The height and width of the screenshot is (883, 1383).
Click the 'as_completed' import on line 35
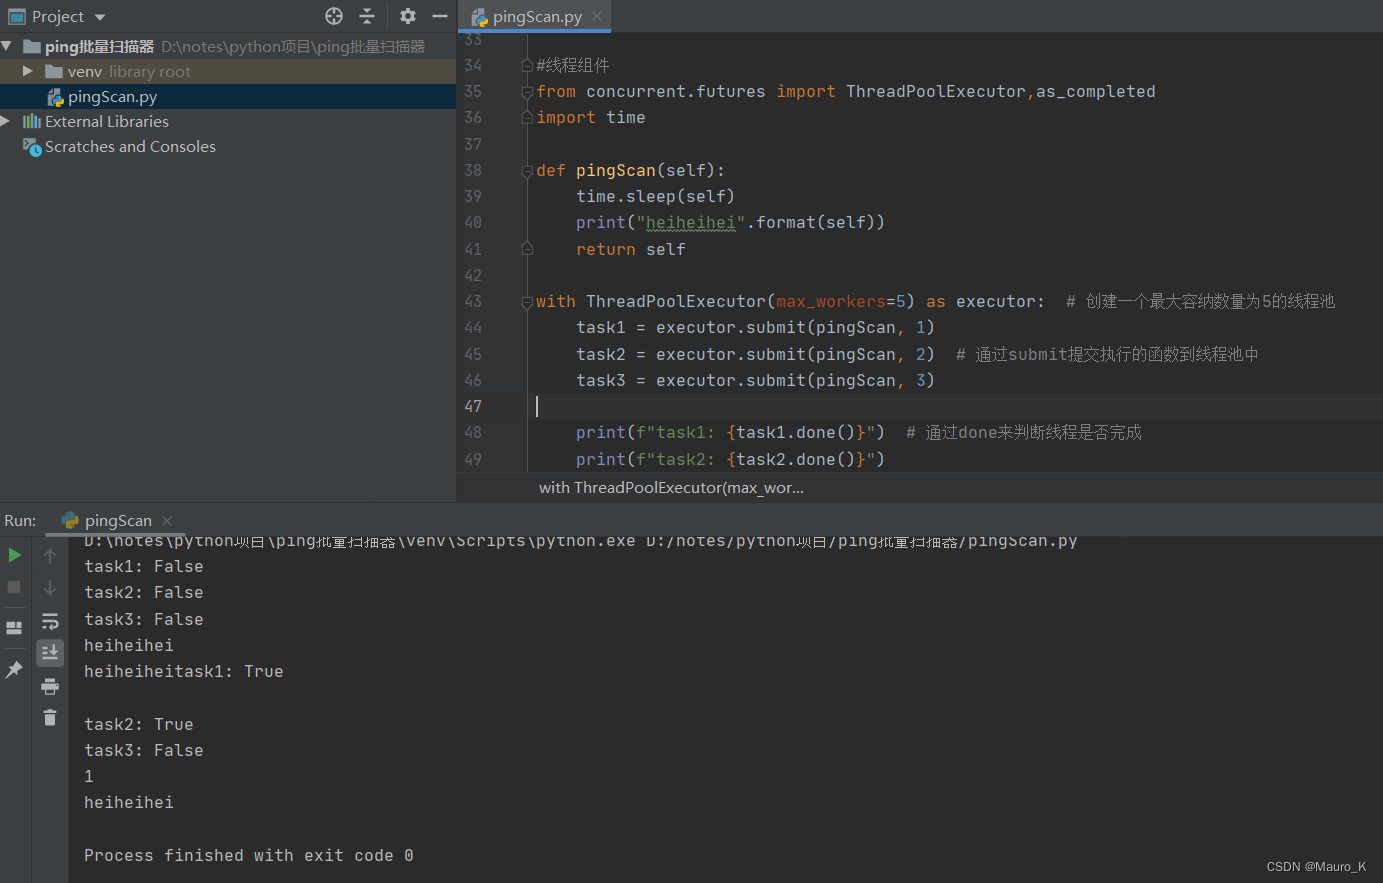[x=1096, y=92]
